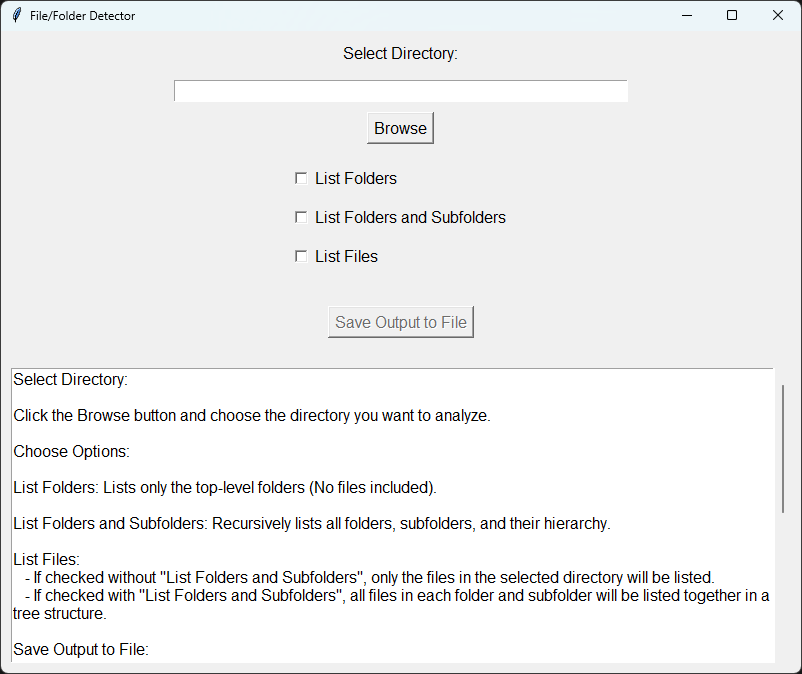Image resolution: width=802 pixels, height=674 pixels.
Task: Click the scrollbar track below the thumb
Action: [783, 590]
